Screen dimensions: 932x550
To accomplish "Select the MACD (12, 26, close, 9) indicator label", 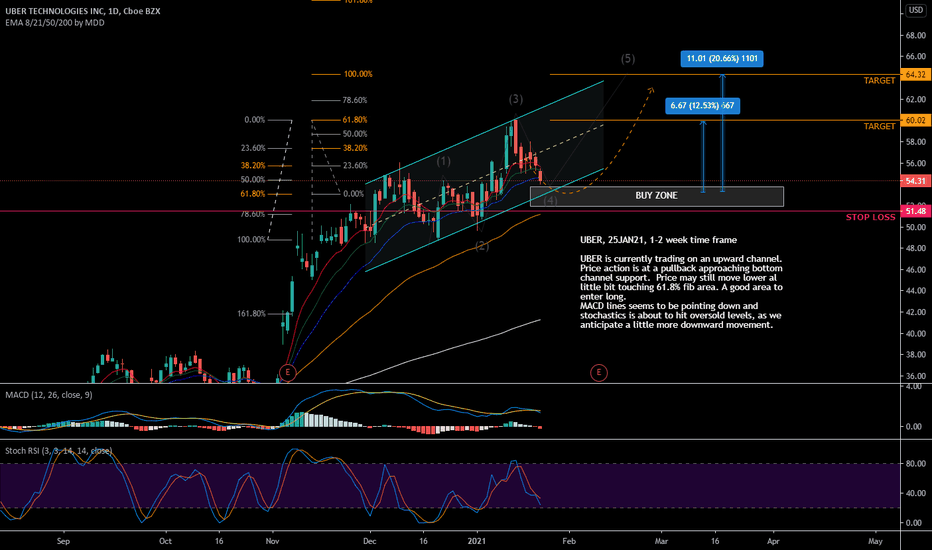I will click(x=49, y=395).
